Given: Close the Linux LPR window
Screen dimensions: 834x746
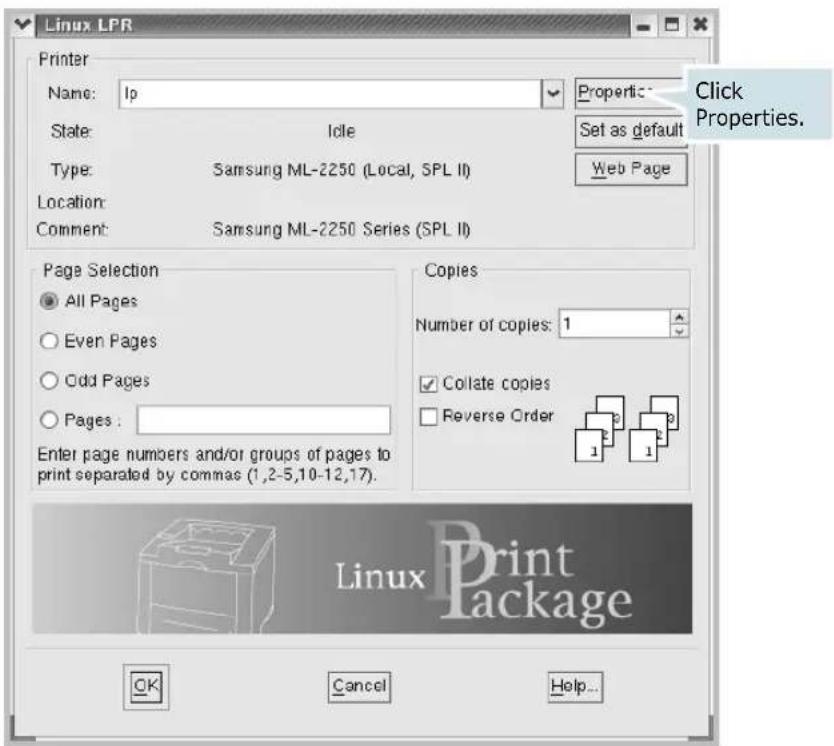Looking at the screenshot, I should [x=700, y=25].
